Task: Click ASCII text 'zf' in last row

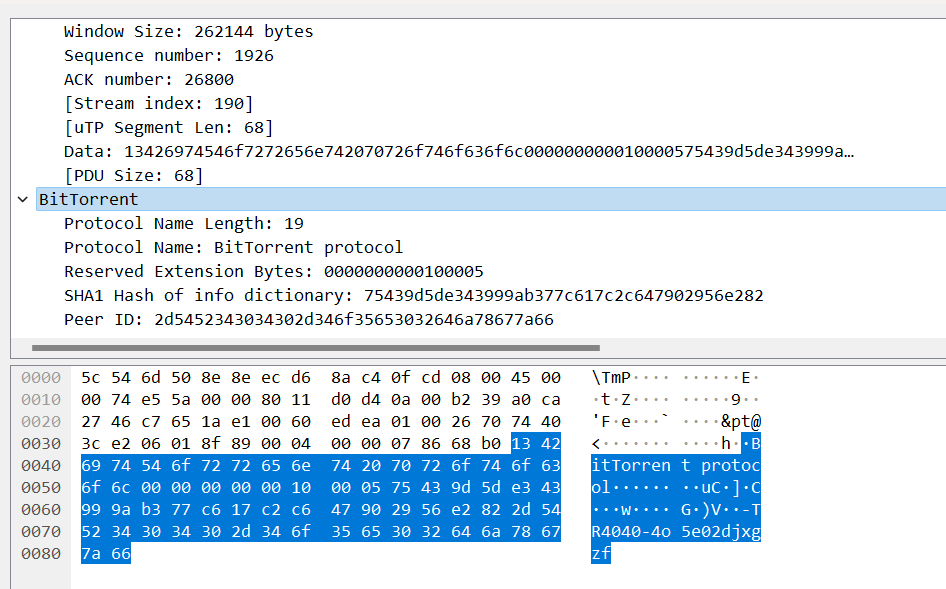Action: (601, 554)
